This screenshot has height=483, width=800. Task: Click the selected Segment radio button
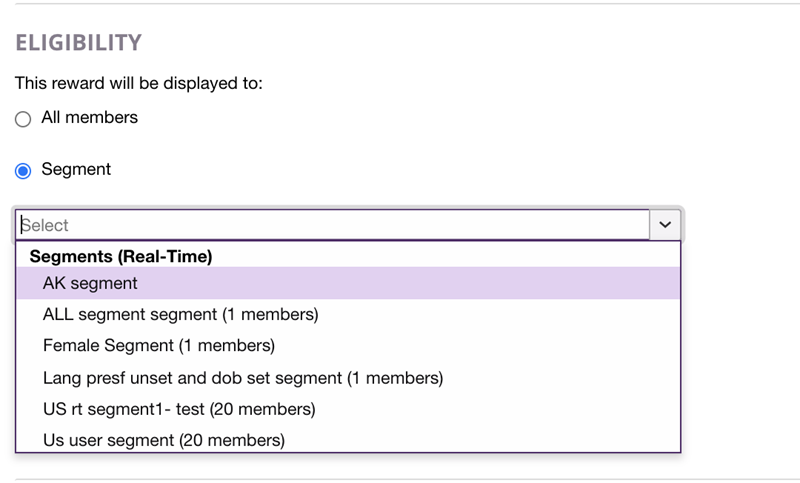(23, 171)
